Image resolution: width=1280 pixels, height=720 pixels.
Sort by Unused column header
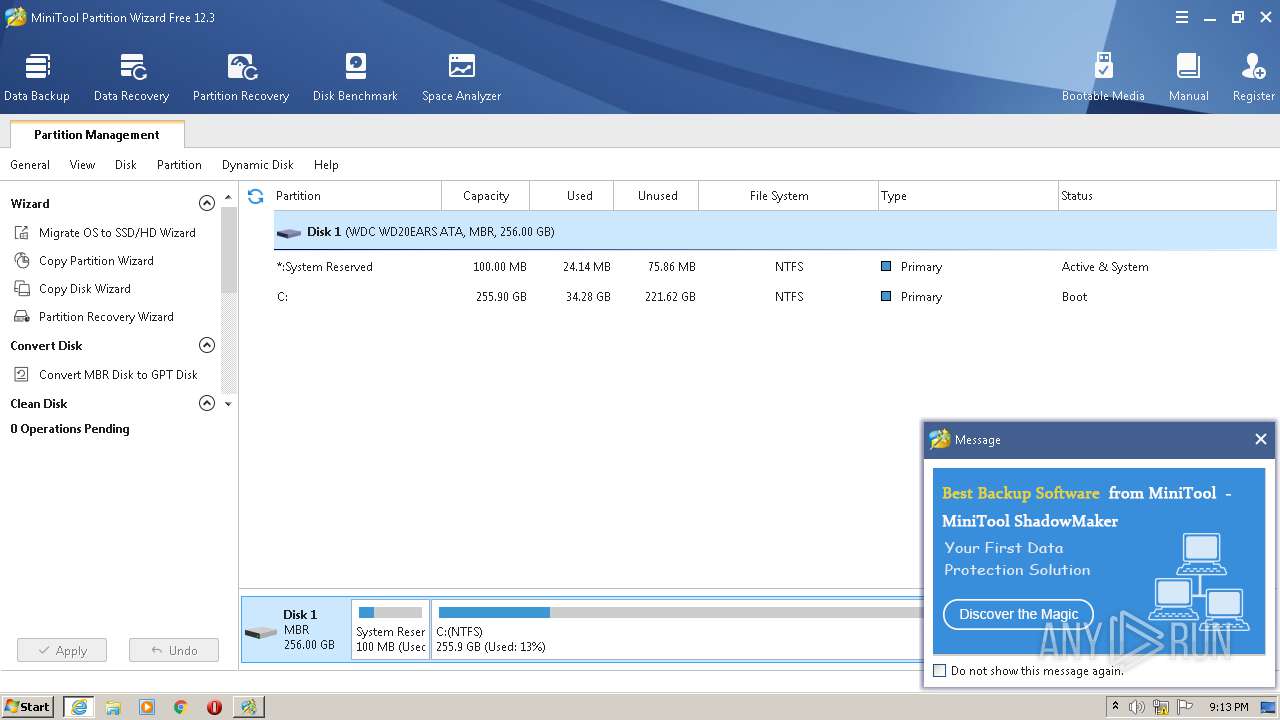coord(657,196)
